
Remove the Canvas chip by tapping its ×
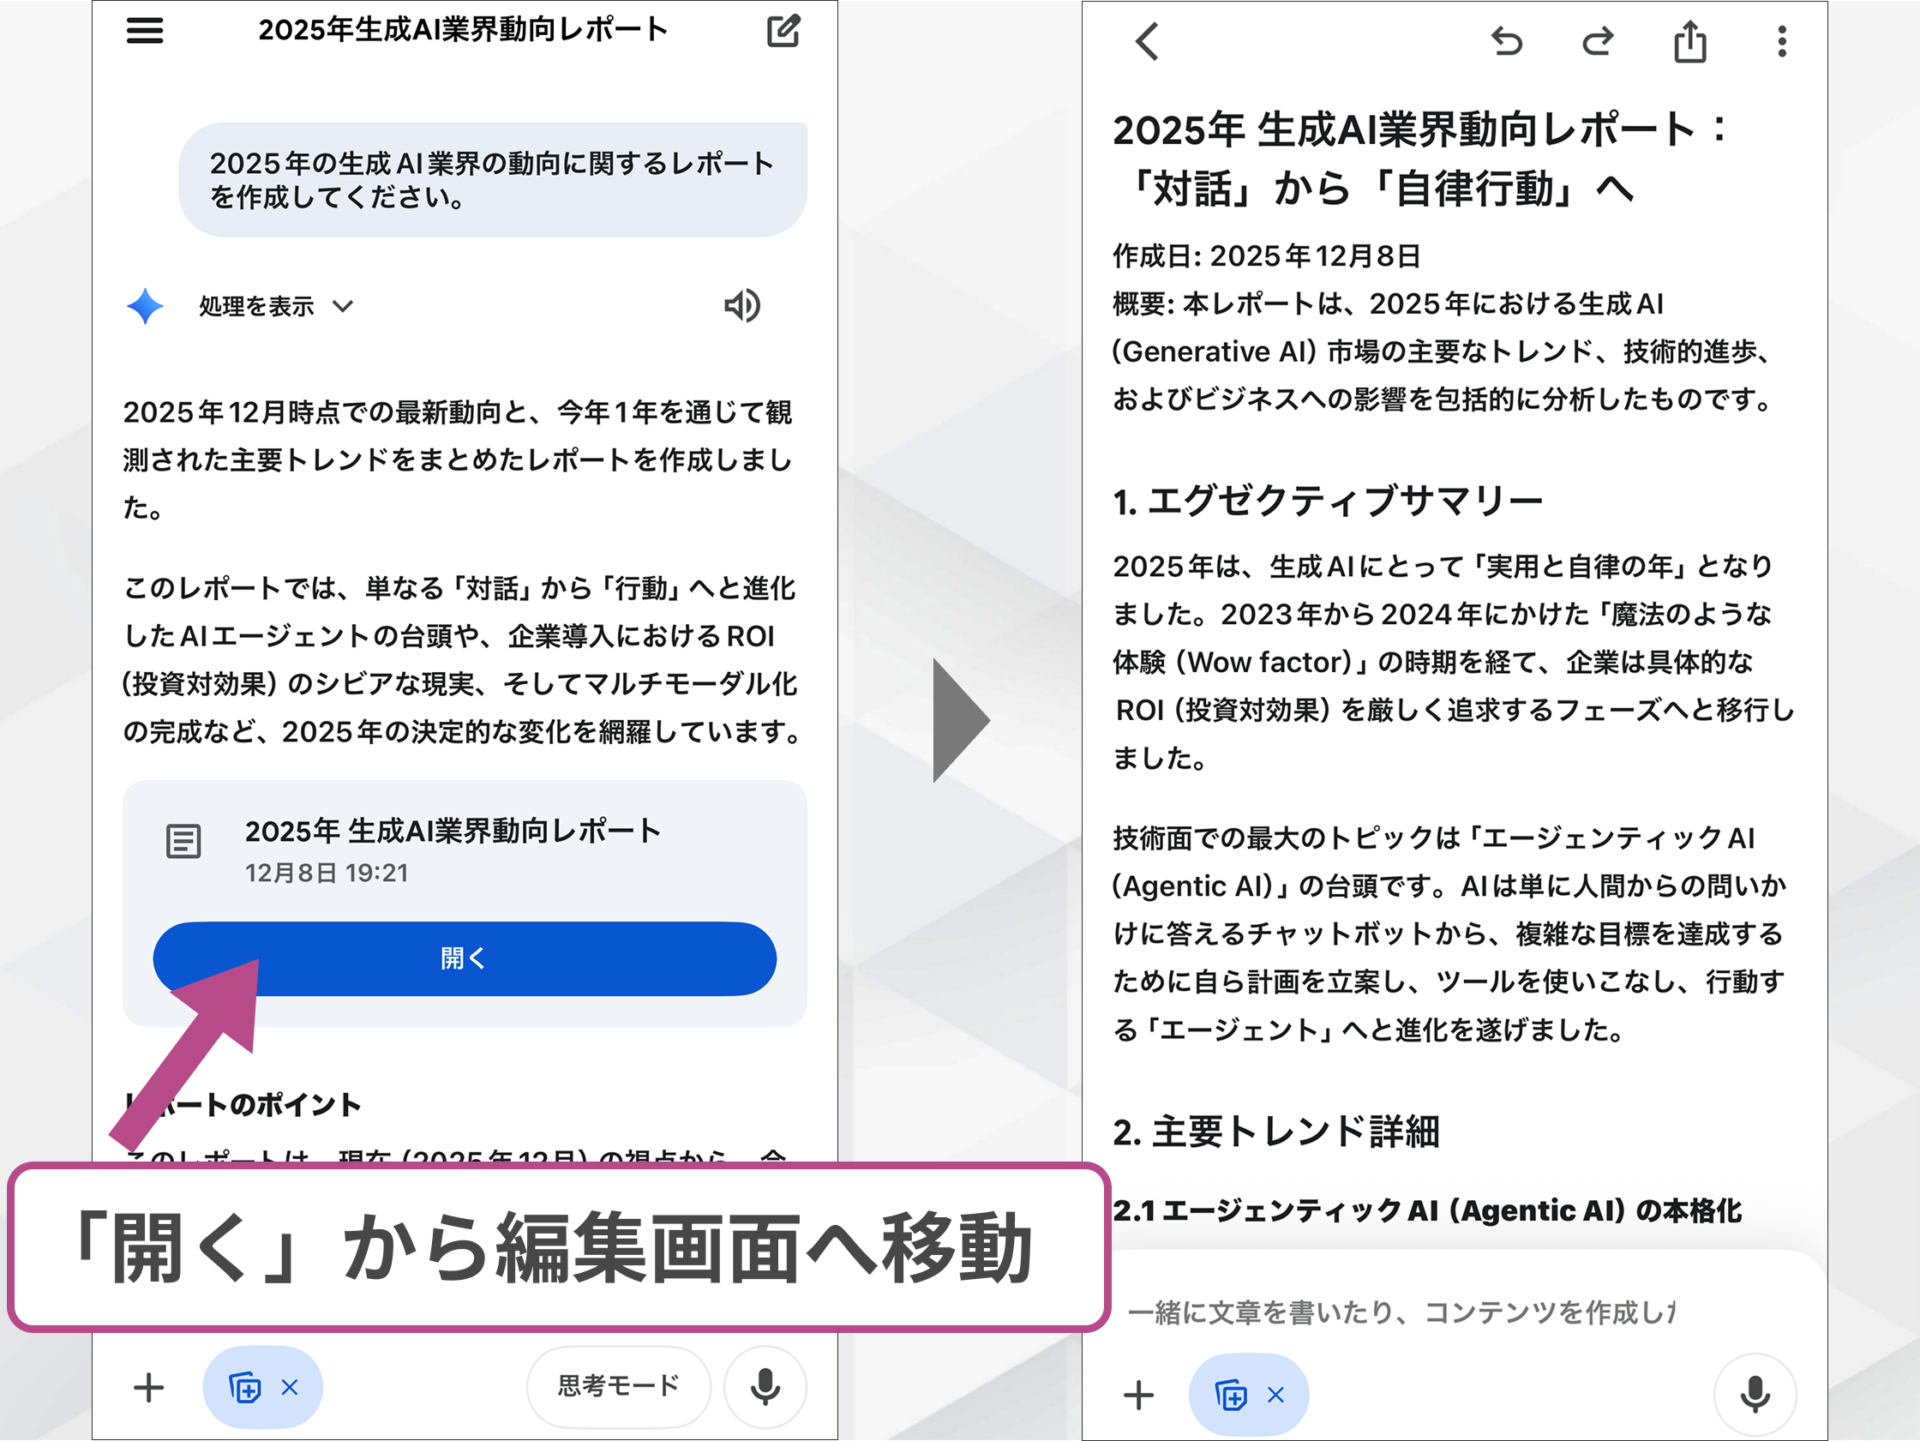pyautogui.click(x=290, y=1386)
